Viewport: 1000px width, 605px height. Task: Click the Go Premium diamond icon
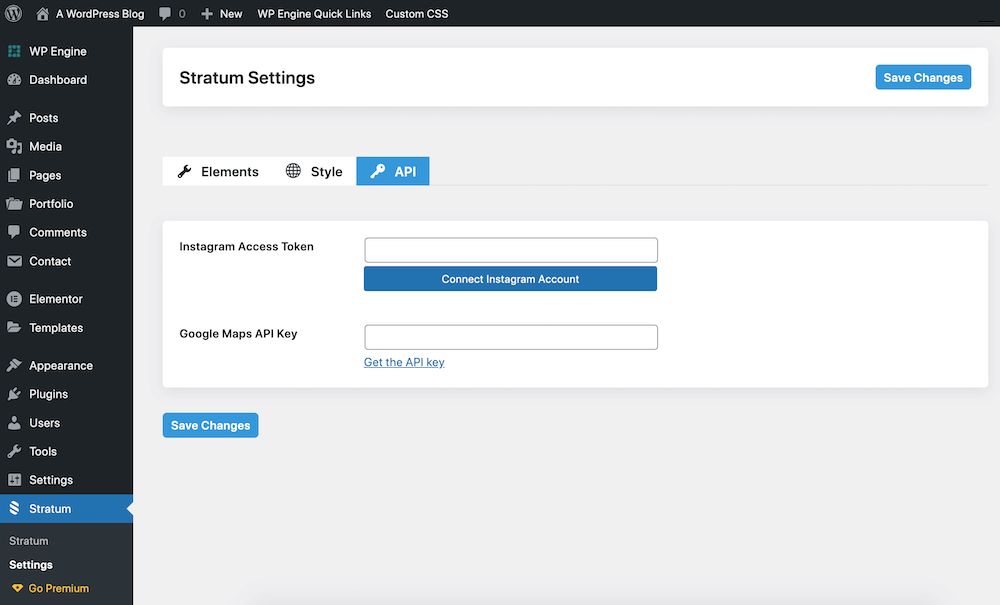pyautogui.click(x=17, y=589)
